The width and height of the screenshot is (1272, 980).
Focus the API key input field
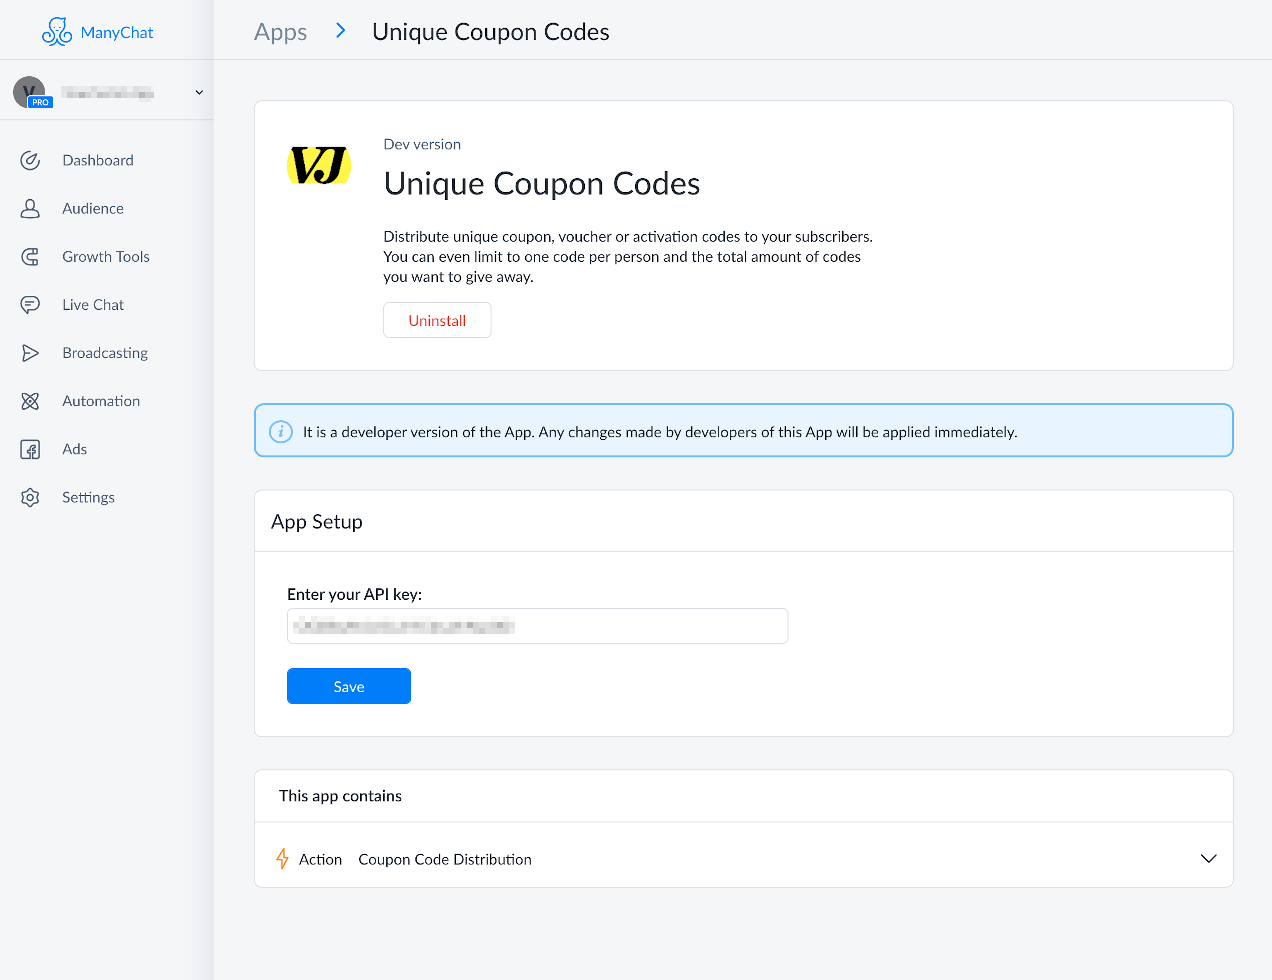tap(538, 626)
